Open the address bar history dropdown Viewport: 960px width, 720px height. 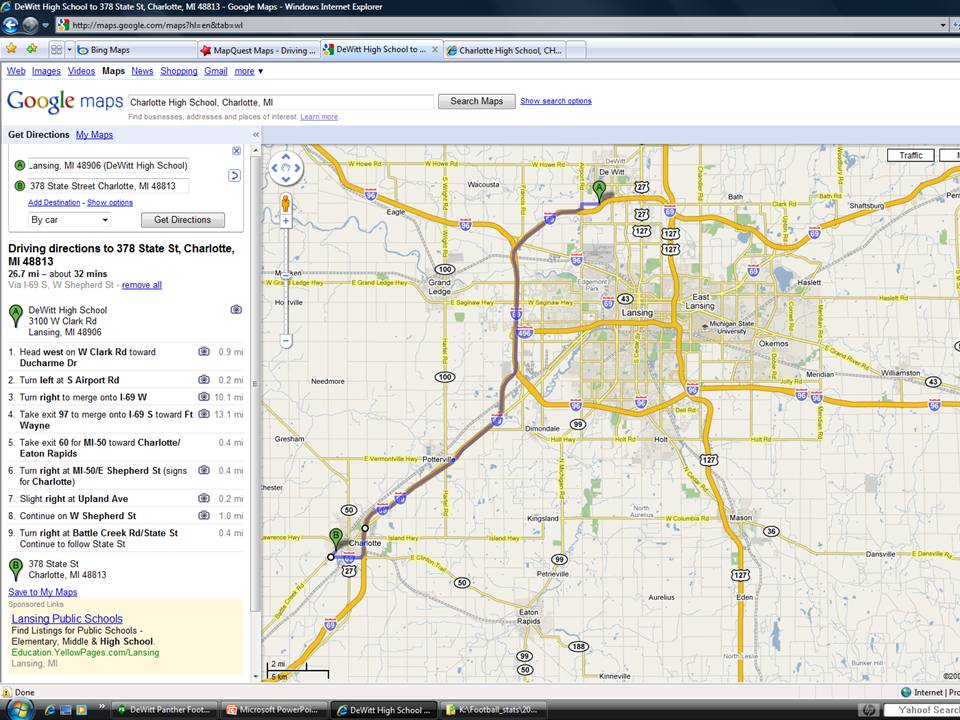coord(943,25)
